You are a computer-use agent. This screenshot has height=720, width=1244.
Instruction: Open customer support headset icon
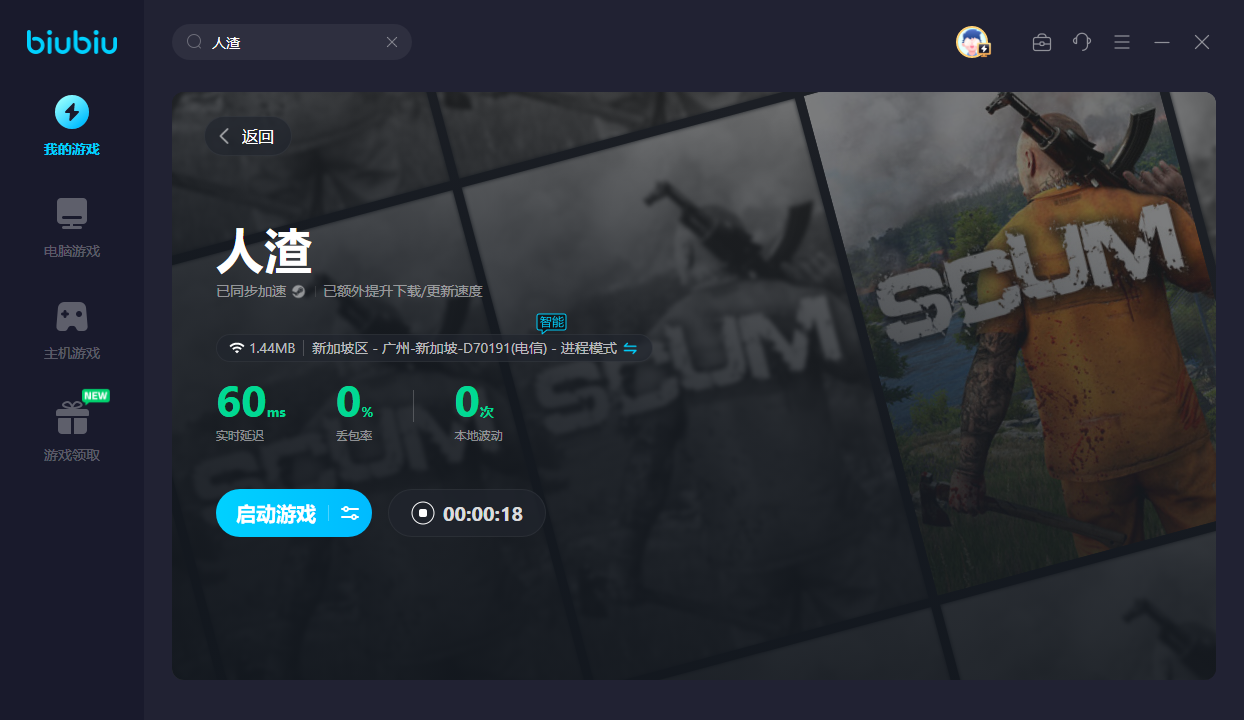(x=1082, y=42)
